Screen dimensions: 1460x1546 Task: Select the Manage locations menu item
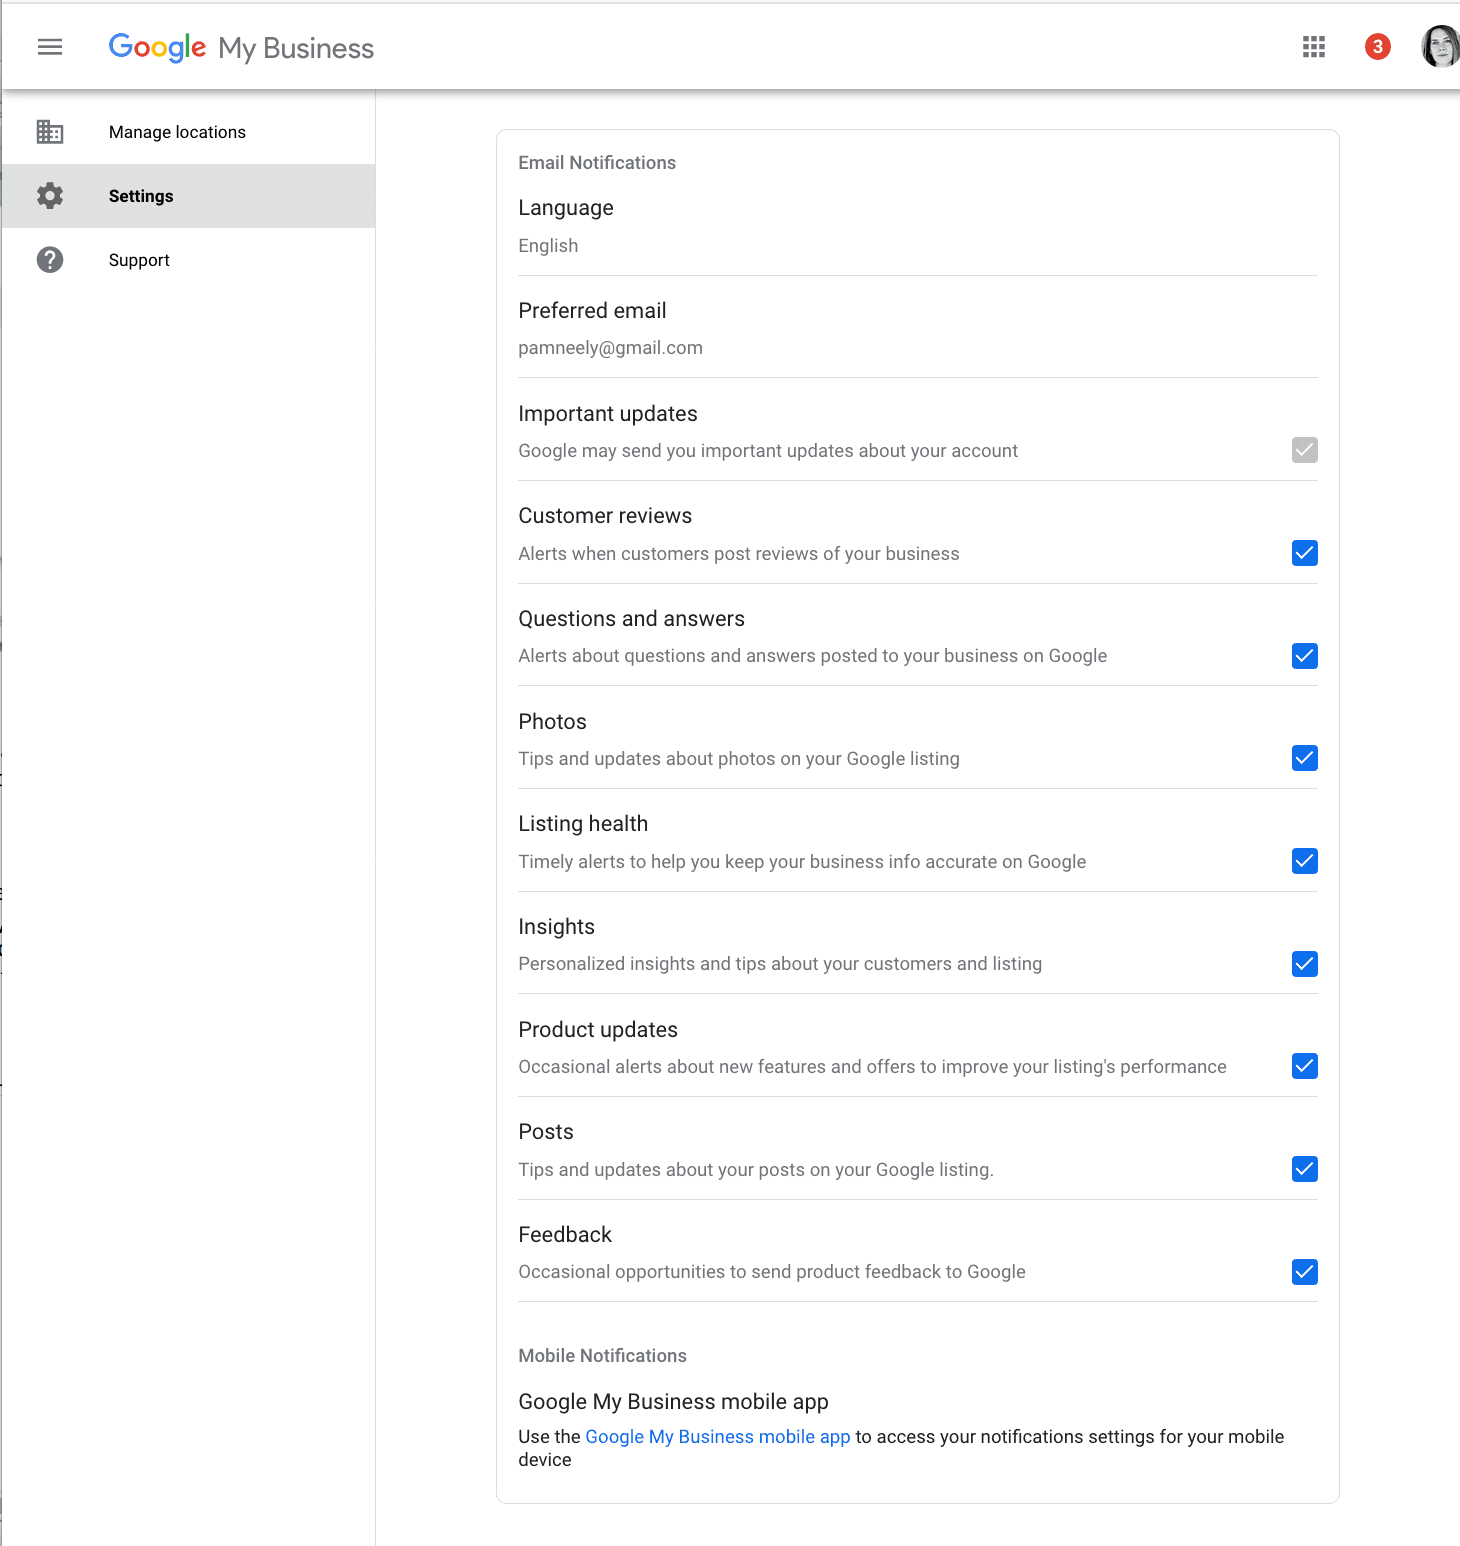(188, 132)
